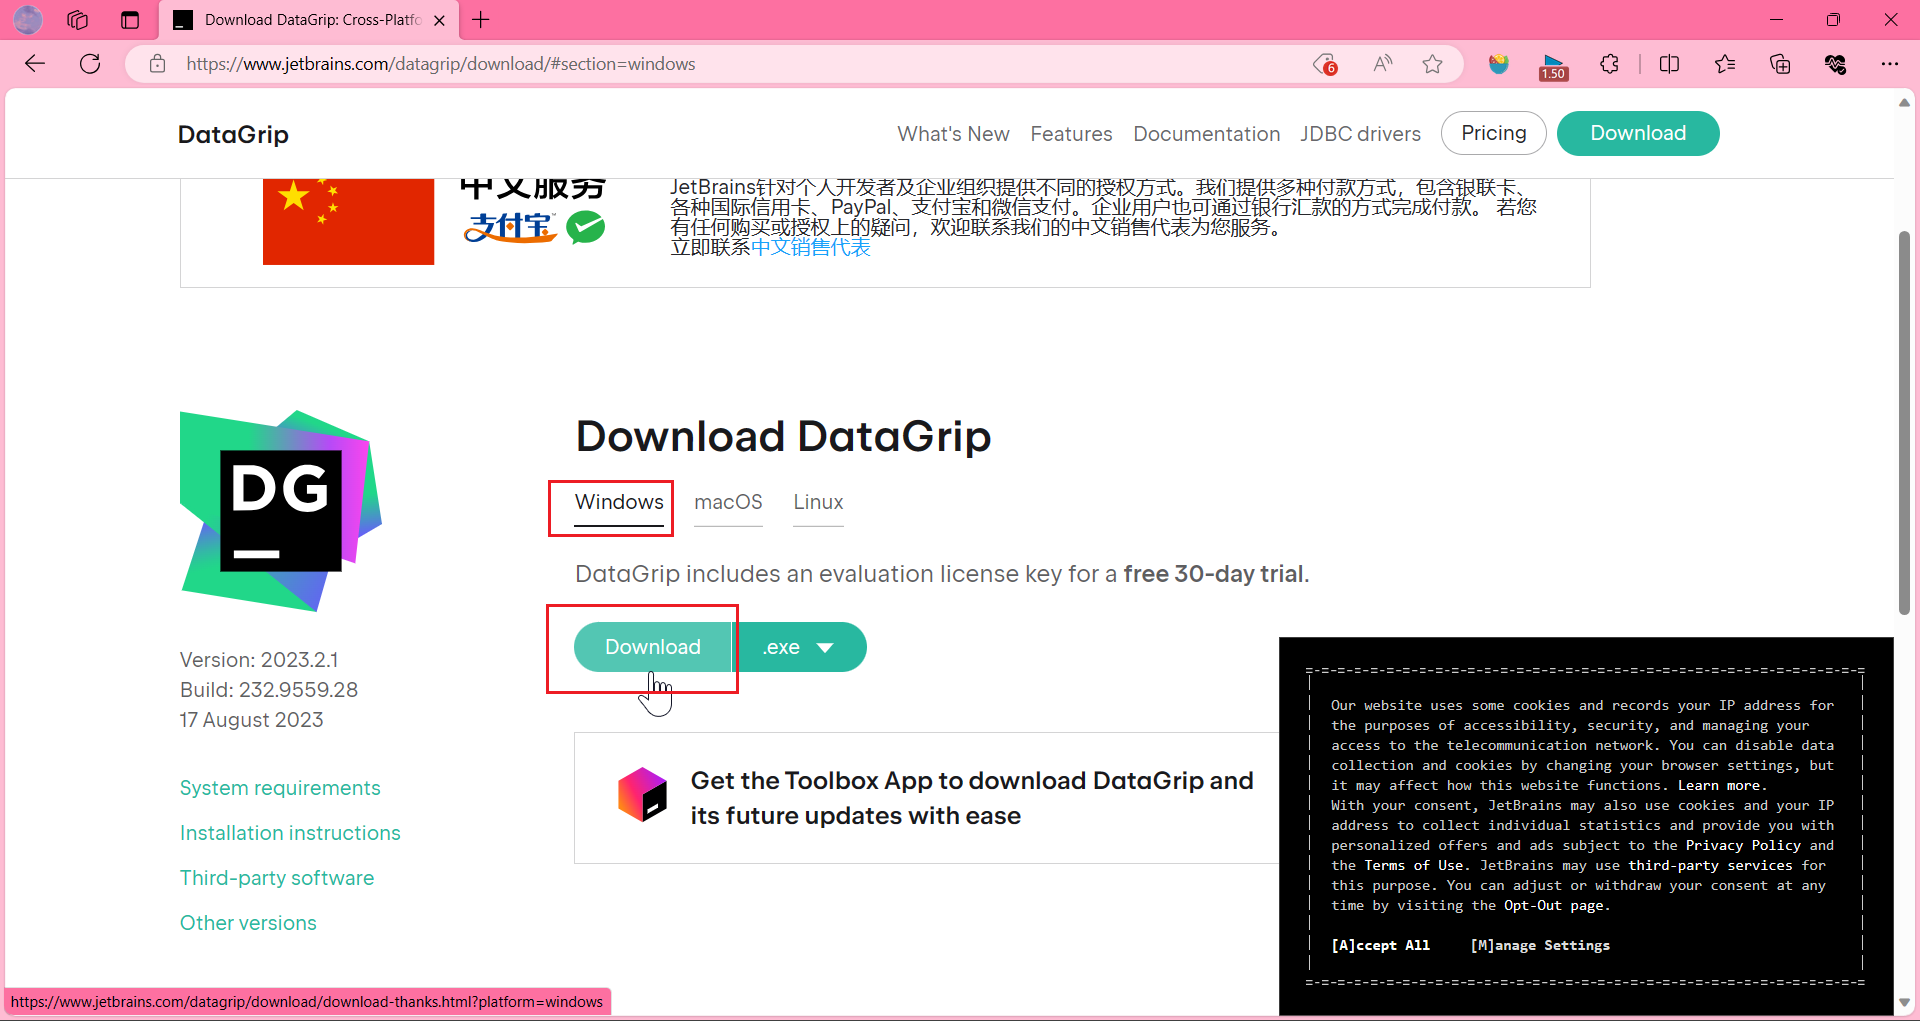Select the Windows platform tab
Viewport: 1920px width, 1021px height.
tap(619, 502)
